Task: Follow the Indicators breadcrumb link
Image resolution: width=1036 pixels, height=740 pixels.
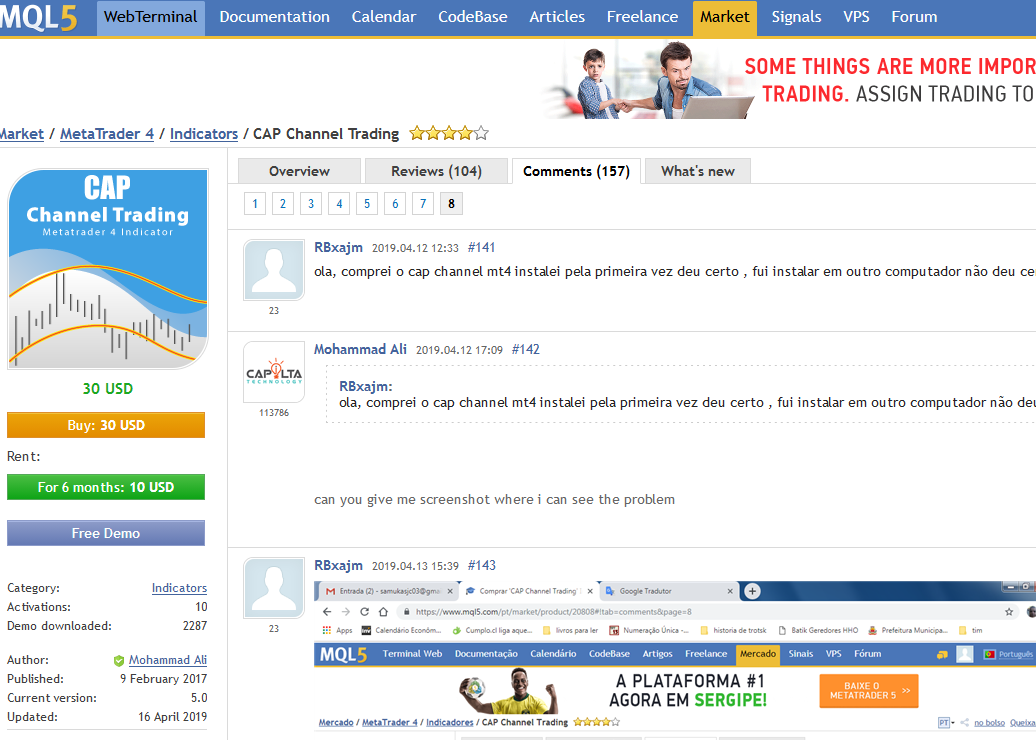Action: pyautogui.click(x=204, y=134)
